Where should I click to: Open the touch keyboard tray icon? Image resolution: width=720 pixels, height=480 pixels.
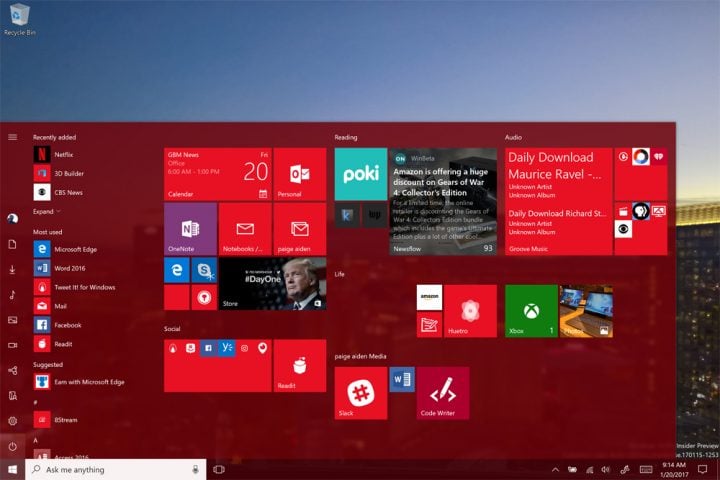pos(646,469)
